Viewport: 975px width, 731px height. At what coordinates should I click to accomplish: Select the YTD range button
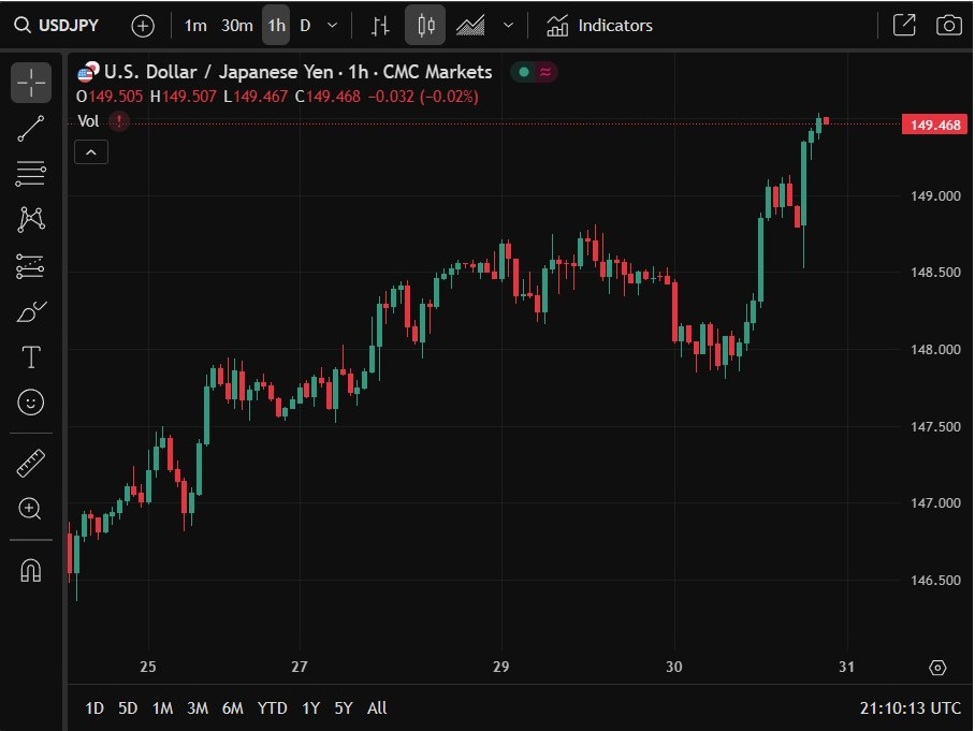click(271, 708)
